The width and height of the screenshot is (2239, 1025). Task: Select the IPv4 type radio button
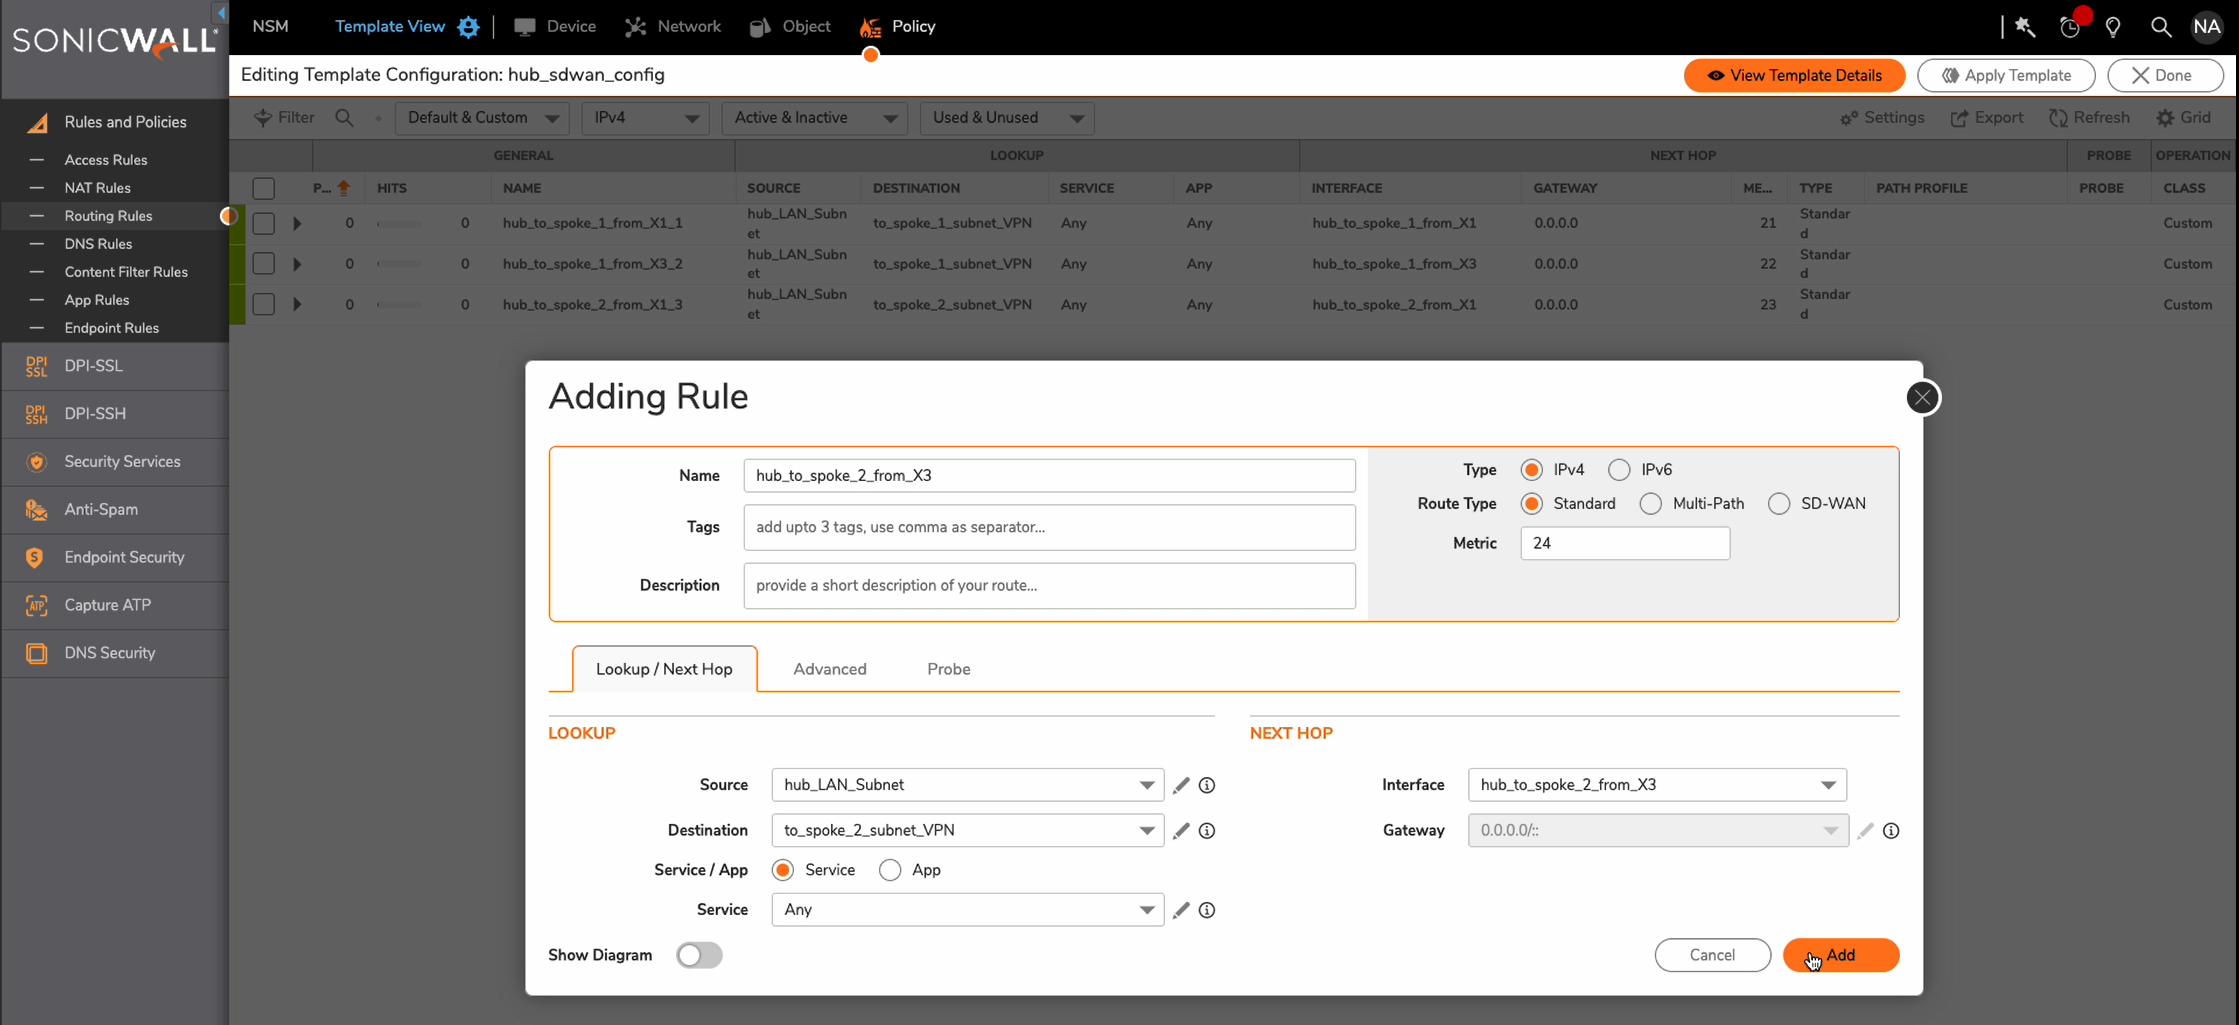[x=1531, y=470]
